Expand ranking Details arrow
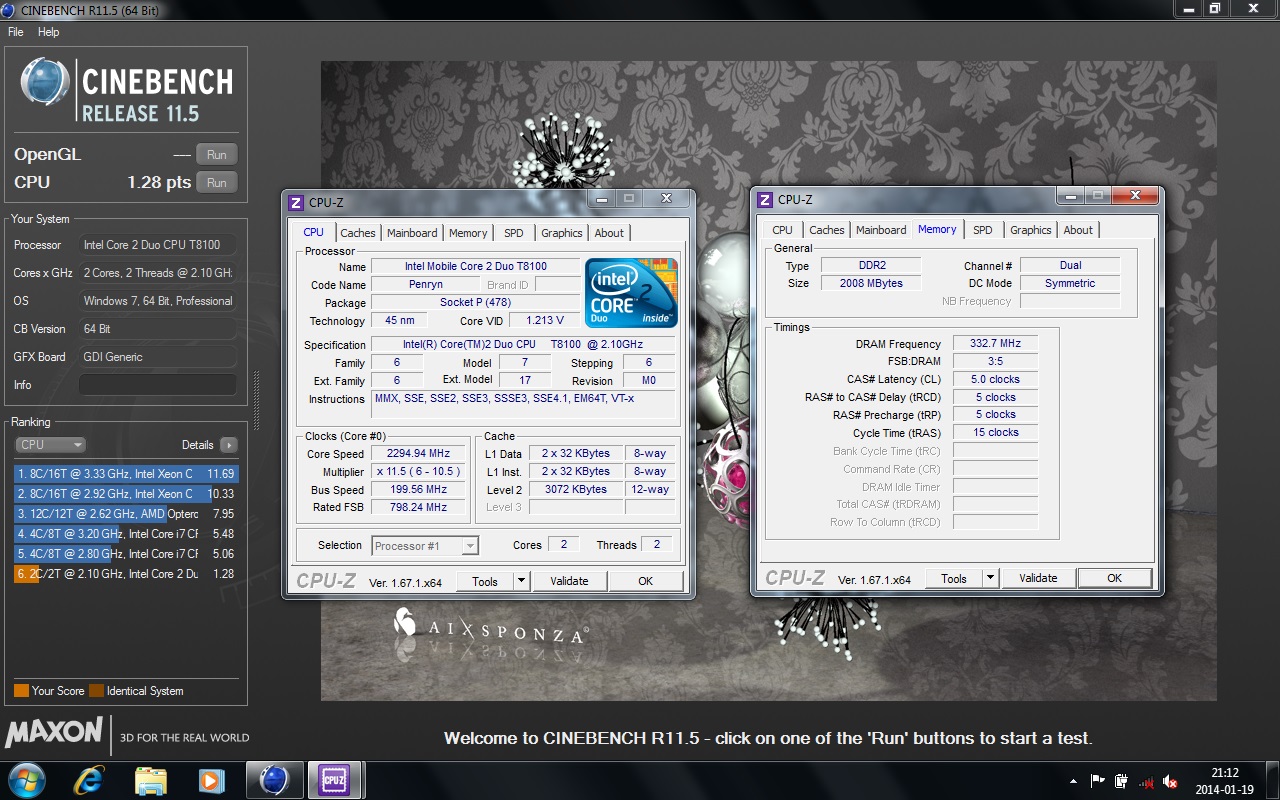This screenshot has height=800, width=1280. click(229, 445)
